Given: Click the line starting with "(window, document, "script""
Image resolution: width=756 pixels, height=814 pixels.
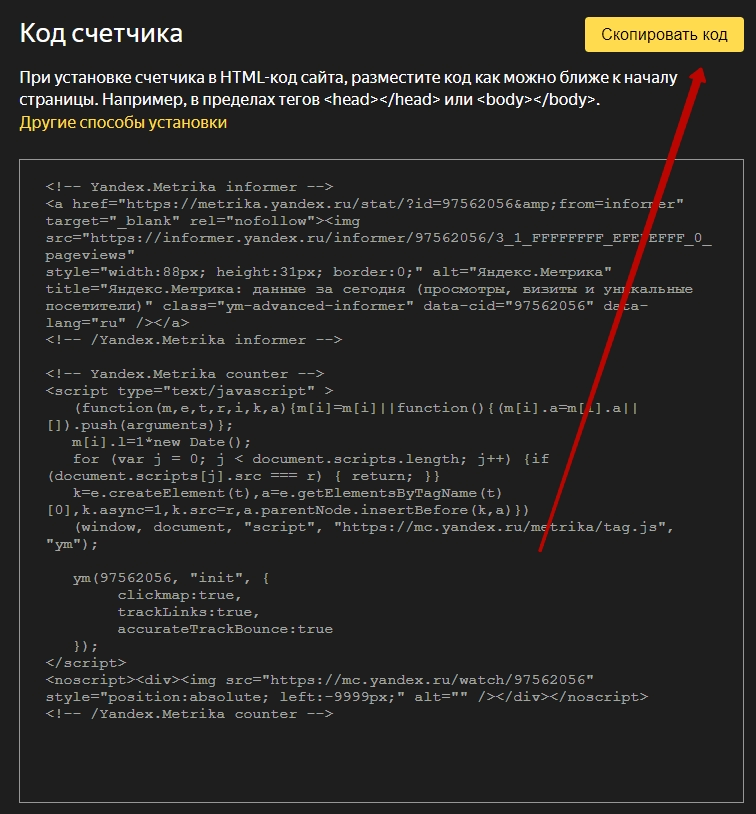Looking at the screenshot, I should (374, 527).
